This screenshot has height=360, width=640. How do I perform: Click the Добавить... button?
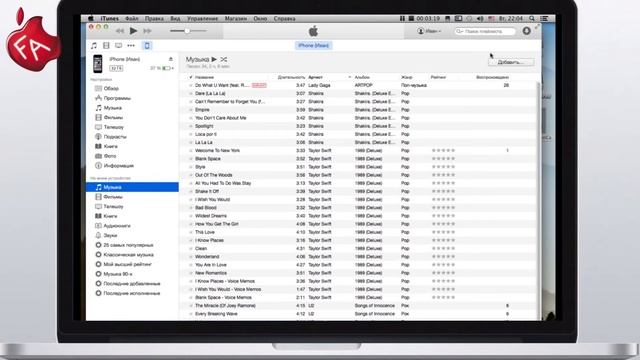[511, 62]
